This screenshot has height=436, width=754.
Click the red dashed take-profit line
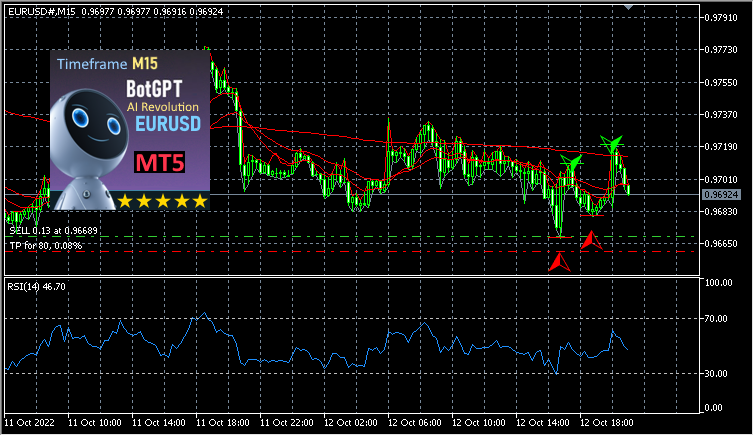click(x=350, y=252)
